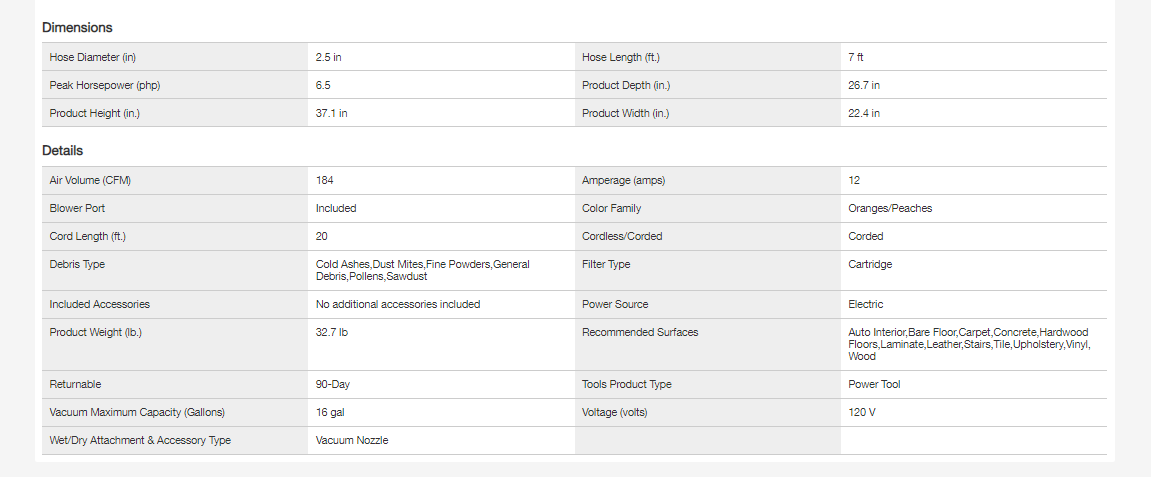1151x477 pixels.
Task: Click the Cord Length (ft.) label
Action: click(x=88, y=236)
